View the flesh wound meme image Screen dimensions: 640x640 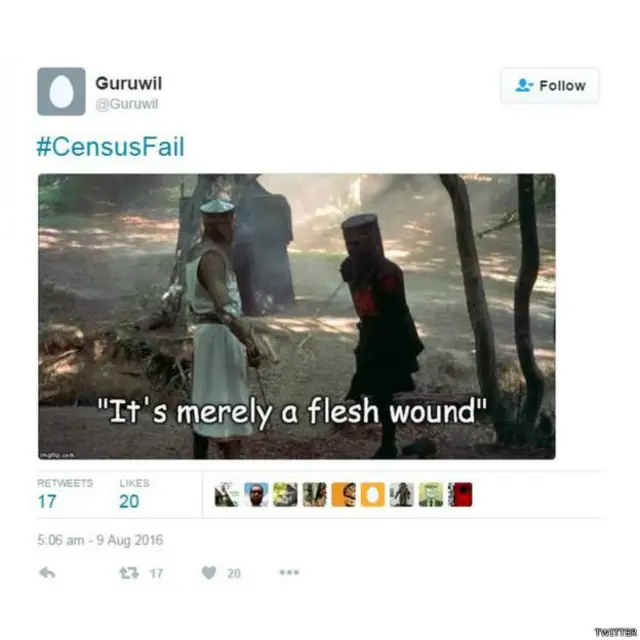(297, 316)
